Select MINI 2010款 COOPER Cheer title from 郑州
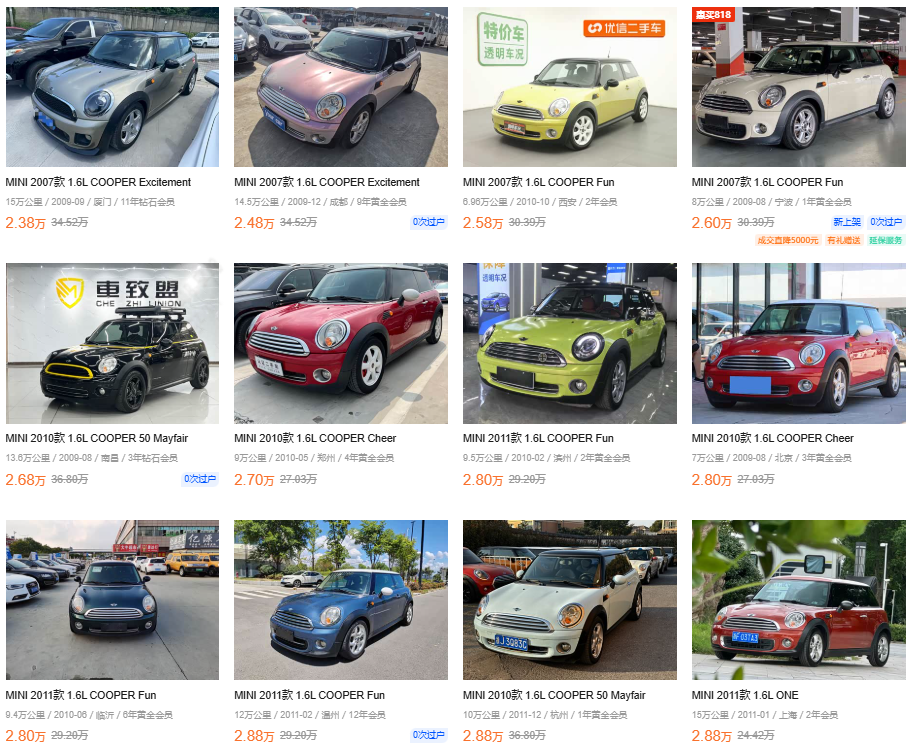The width and height of the screenshot is (915, 747). coord(315,438)
